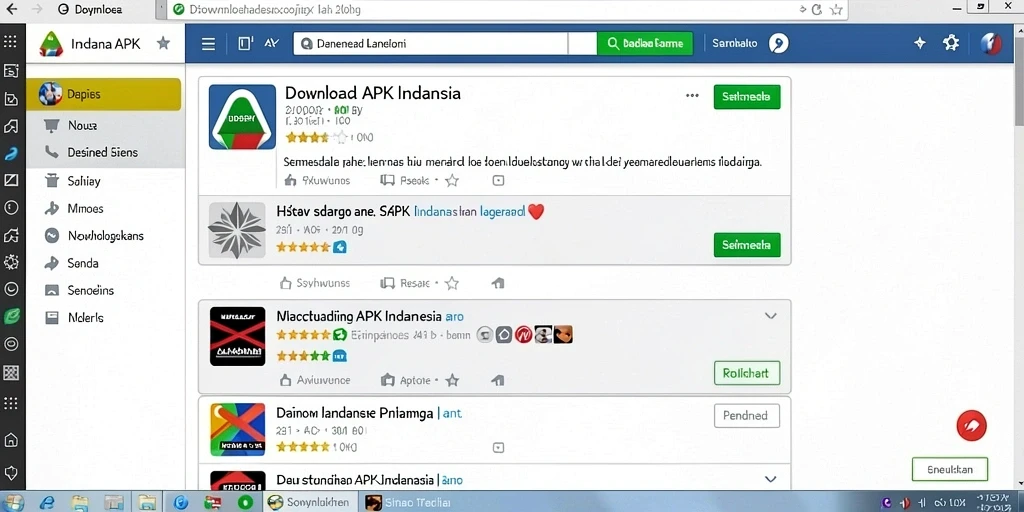Screen dimensions: 1024x512
Task: Click the AY icon in header
Action: point(272,43)
